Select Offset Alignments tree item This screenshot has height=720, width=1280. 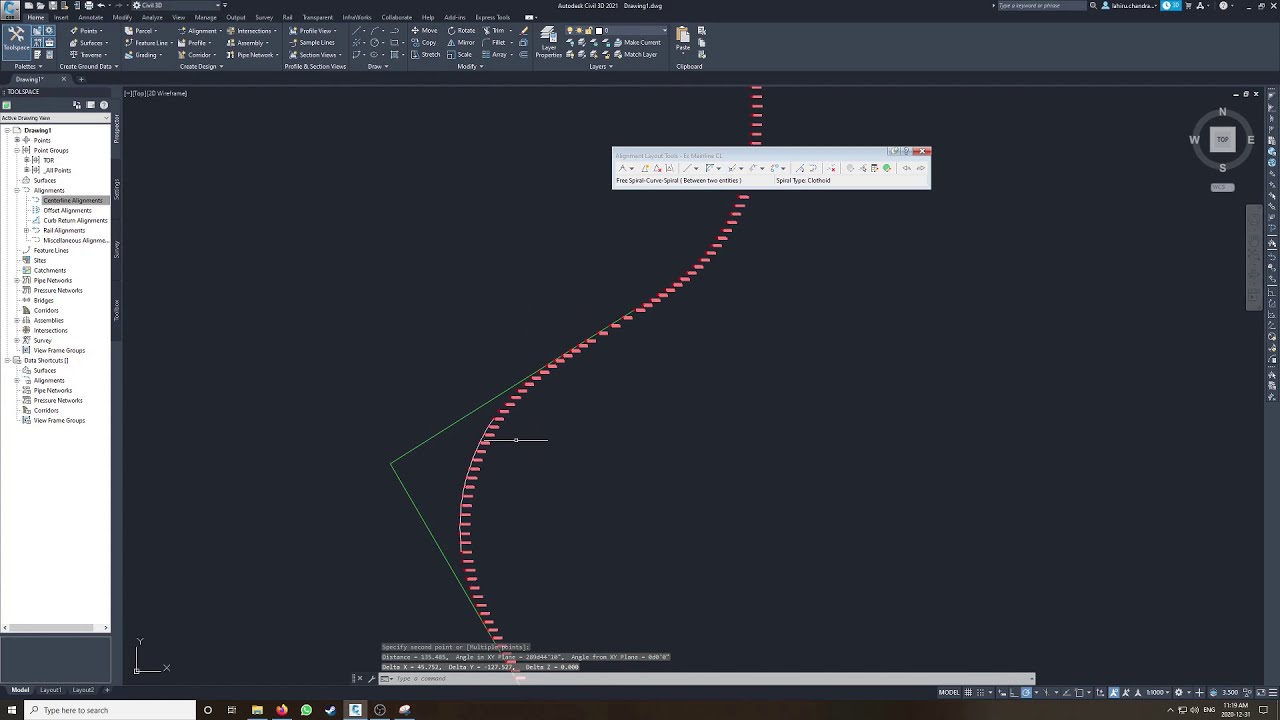(x=67, y=210)
